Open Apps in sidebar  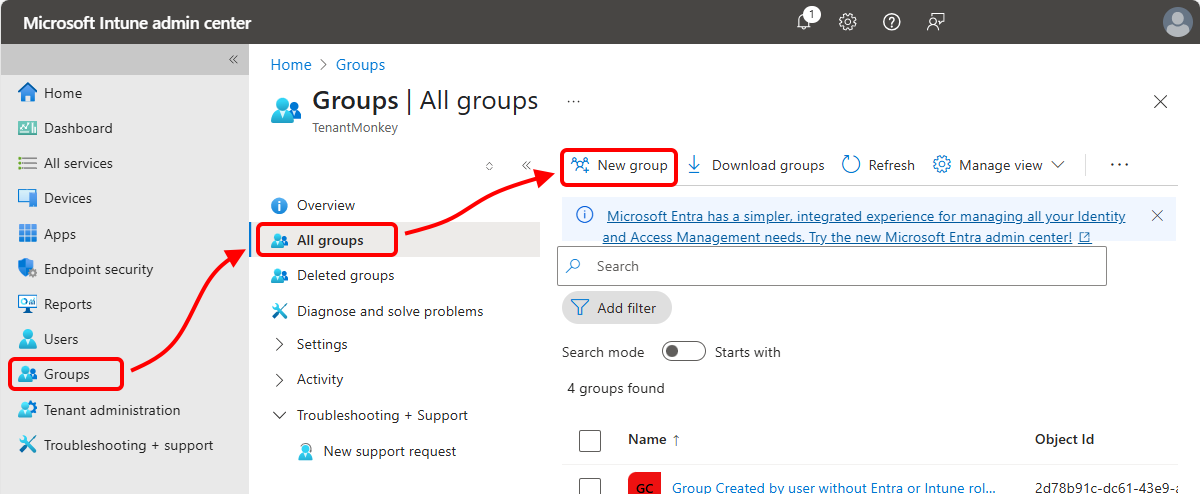48,234
